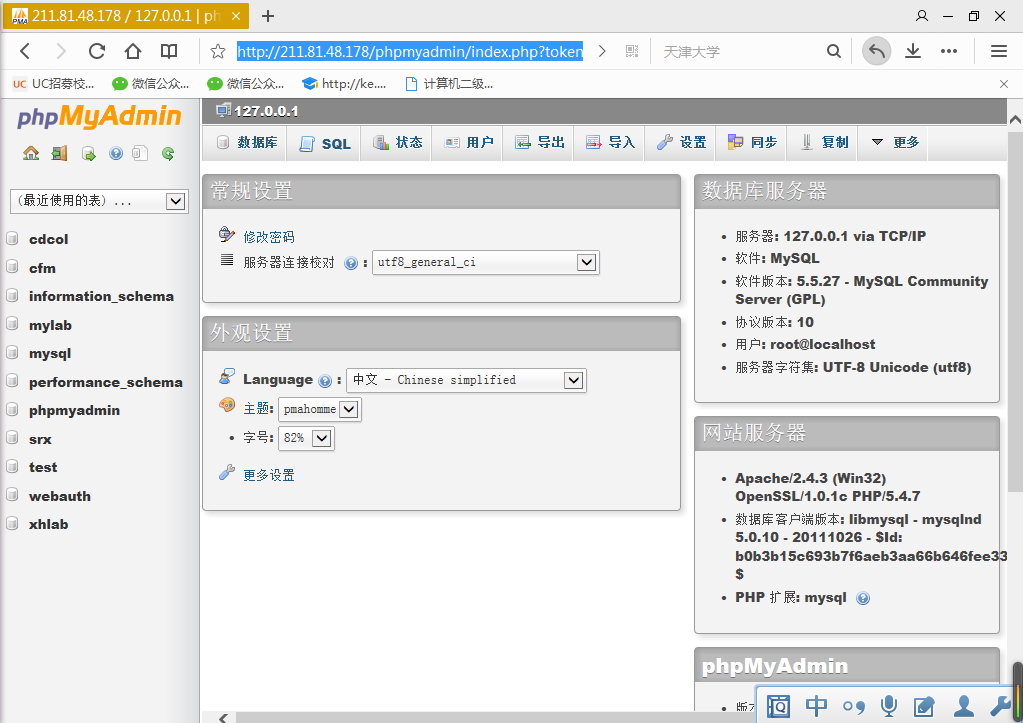Close the bookmarks bar with X
Viewport: 1023px width, 723px height.
1003,84
